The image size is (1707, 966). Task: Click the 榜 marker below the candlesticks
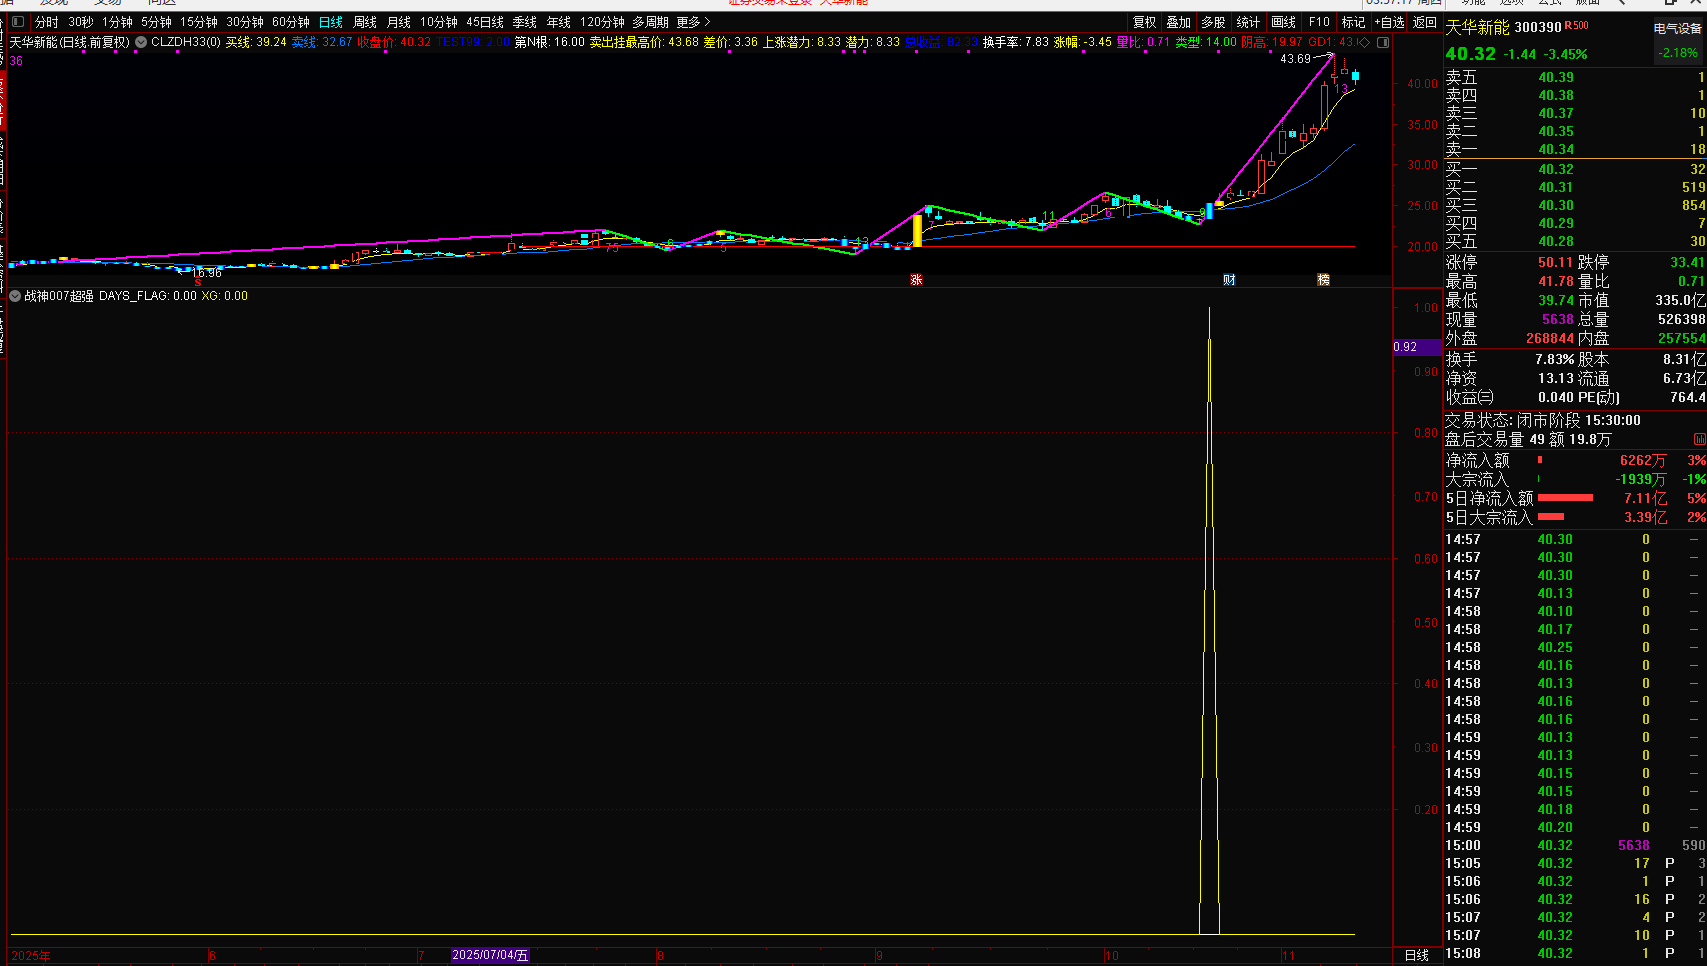1324,280
